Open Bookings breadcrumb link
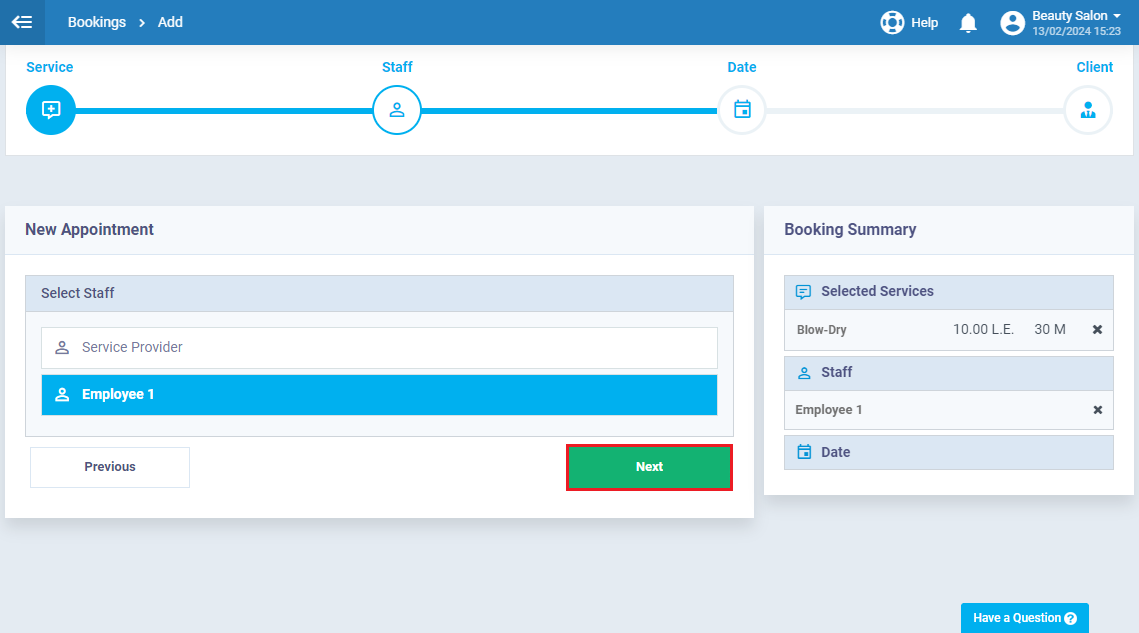The width and height of the screenshot is (1139, 633). tap(97, 22)
